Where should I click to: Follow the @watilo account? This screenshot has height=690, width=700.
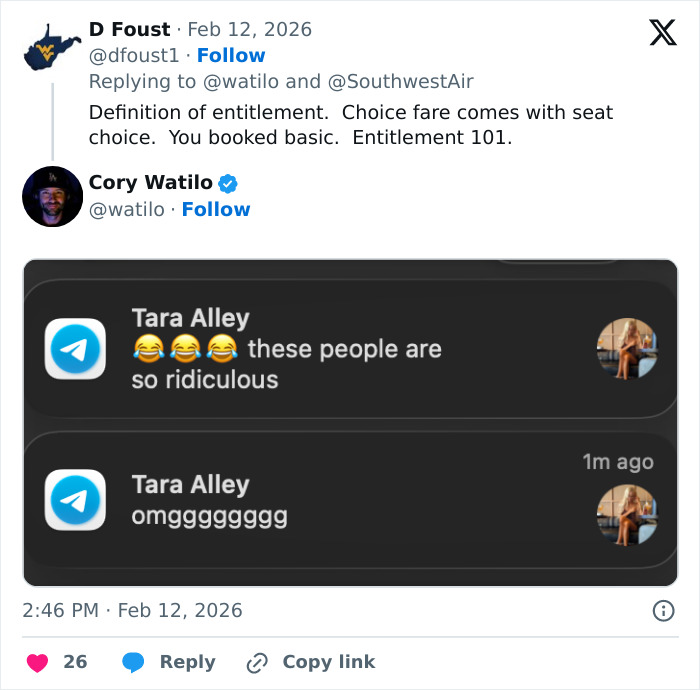(216, 209)
